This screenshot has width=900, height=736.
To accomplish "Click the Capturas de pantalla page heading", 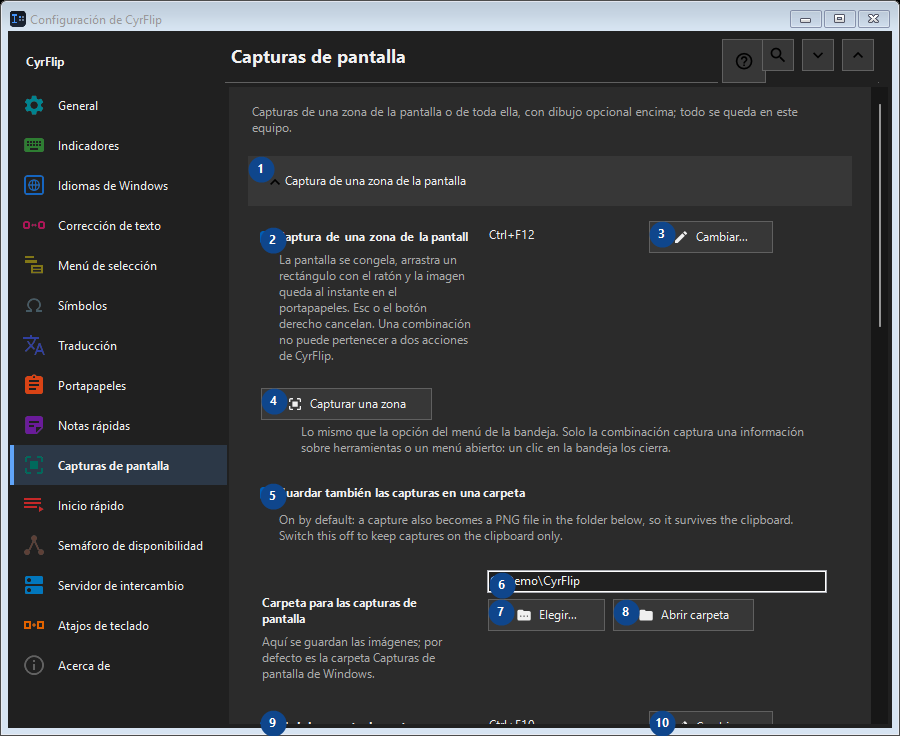I will point(318,57).
